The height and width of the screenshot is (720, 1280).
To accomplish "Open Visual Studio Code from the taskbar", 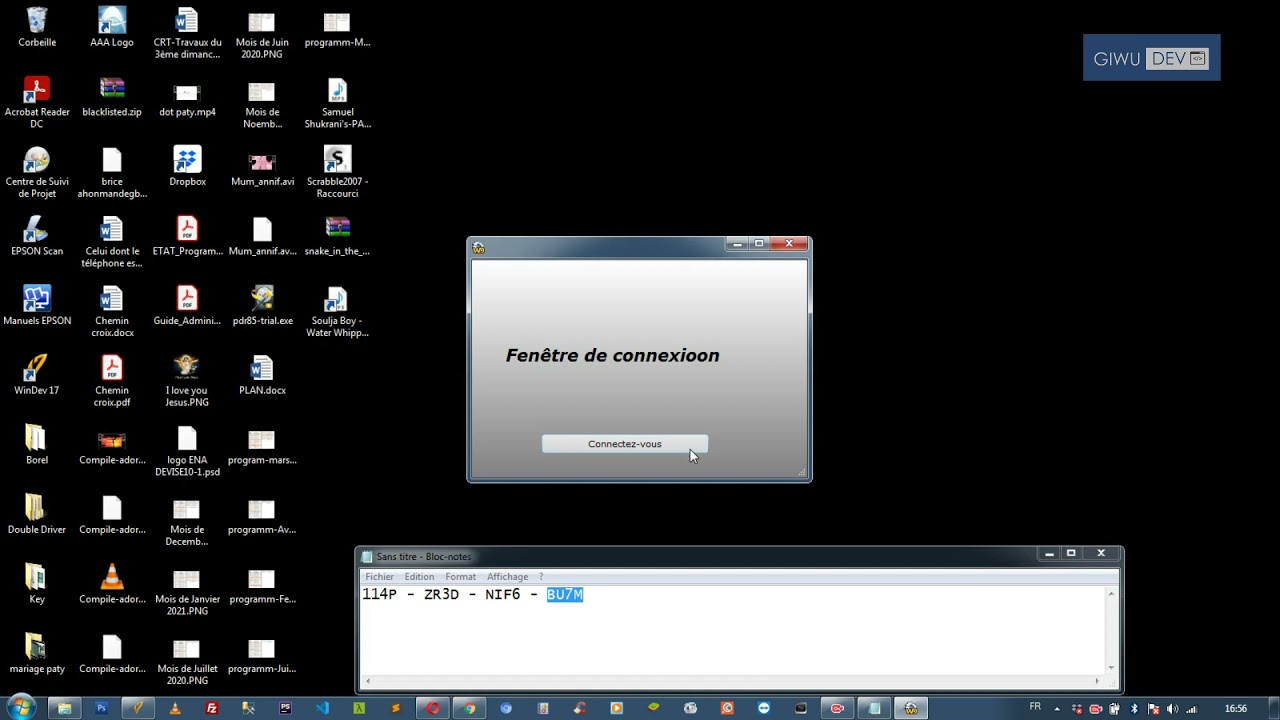I will 322,708.
